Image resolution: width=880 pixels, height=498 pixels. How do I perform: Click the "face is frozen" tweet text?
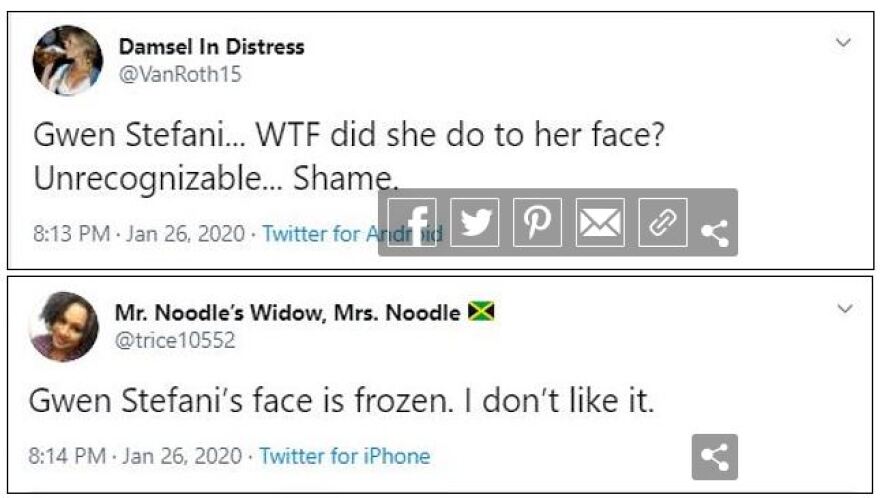[x=340, y=402]
